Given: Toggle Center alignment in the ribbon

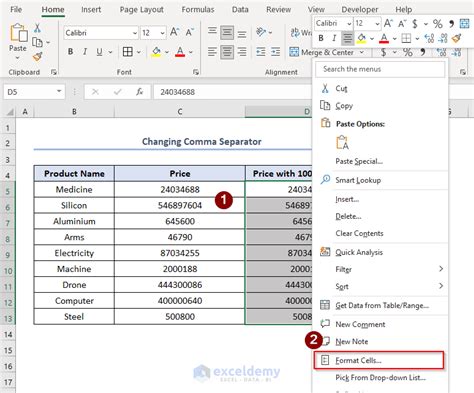Looking at the screenshot, I should point(227,52).
